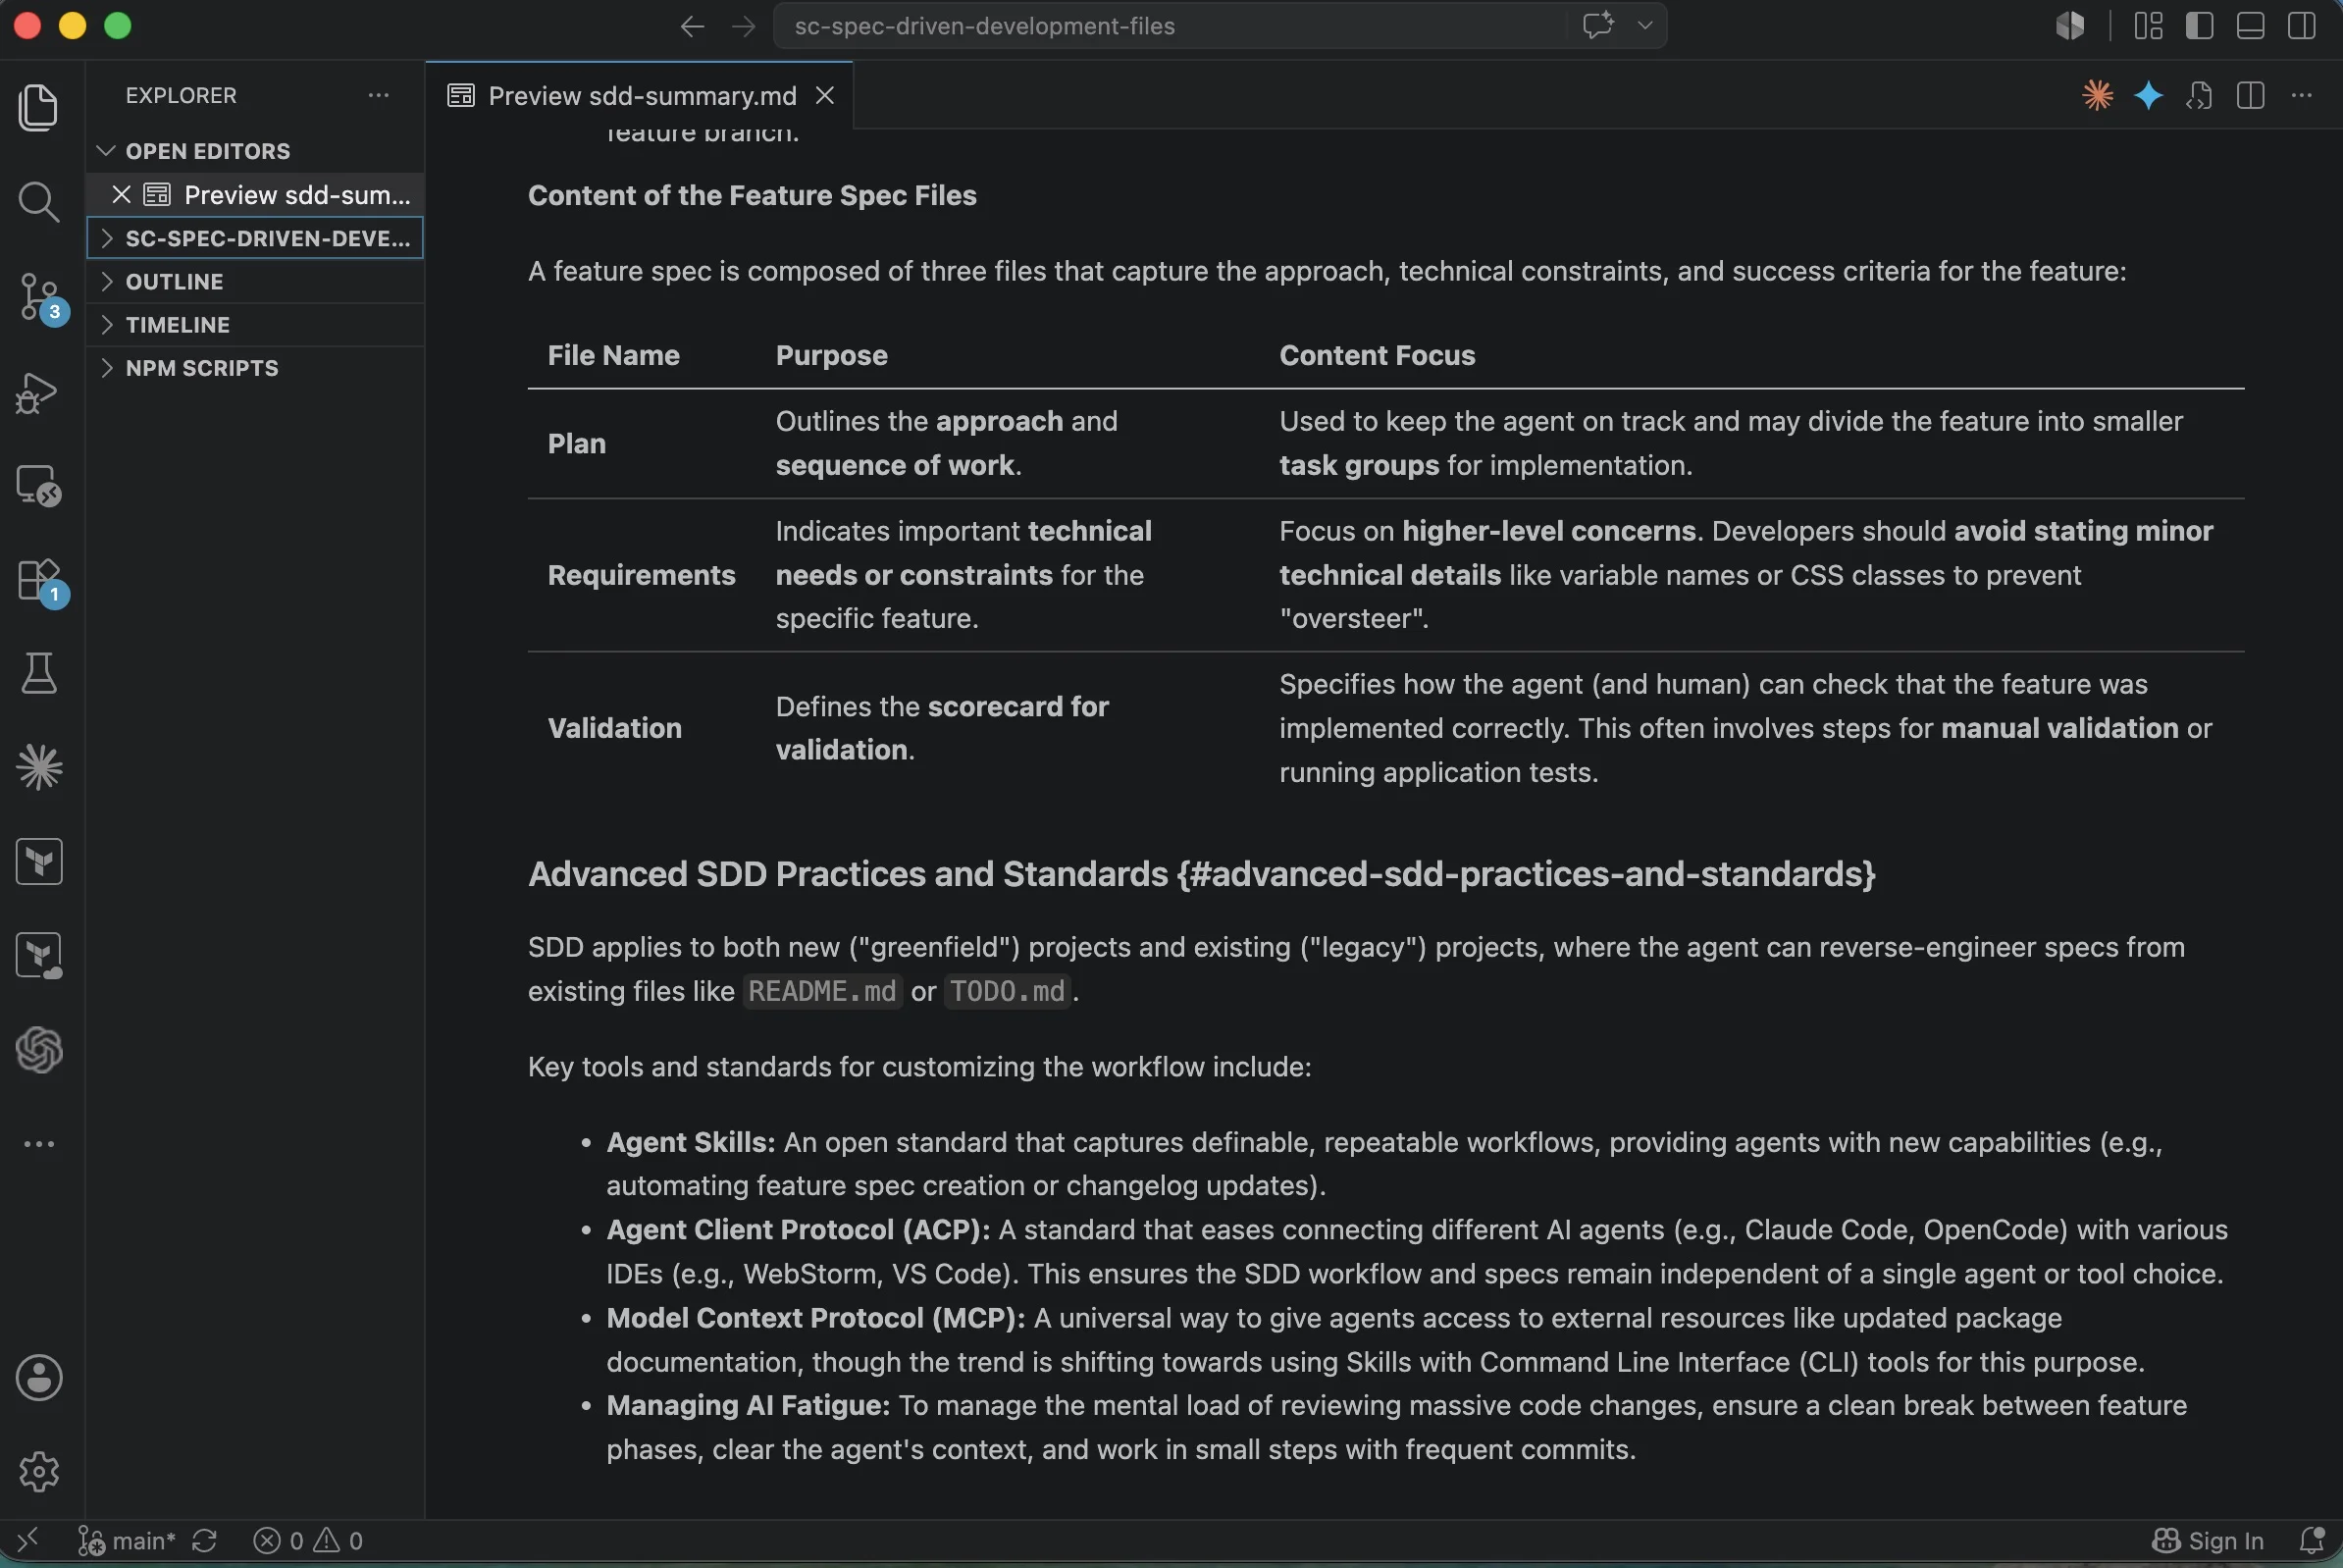Open the Testing flask view
Viewport: 2343px width, 1568px height.
pos(39,673)
